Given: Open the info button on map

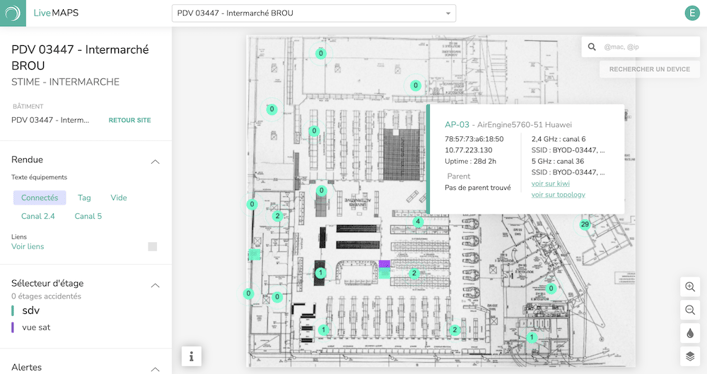Looking at the screenshot, I should pos(191,356).
